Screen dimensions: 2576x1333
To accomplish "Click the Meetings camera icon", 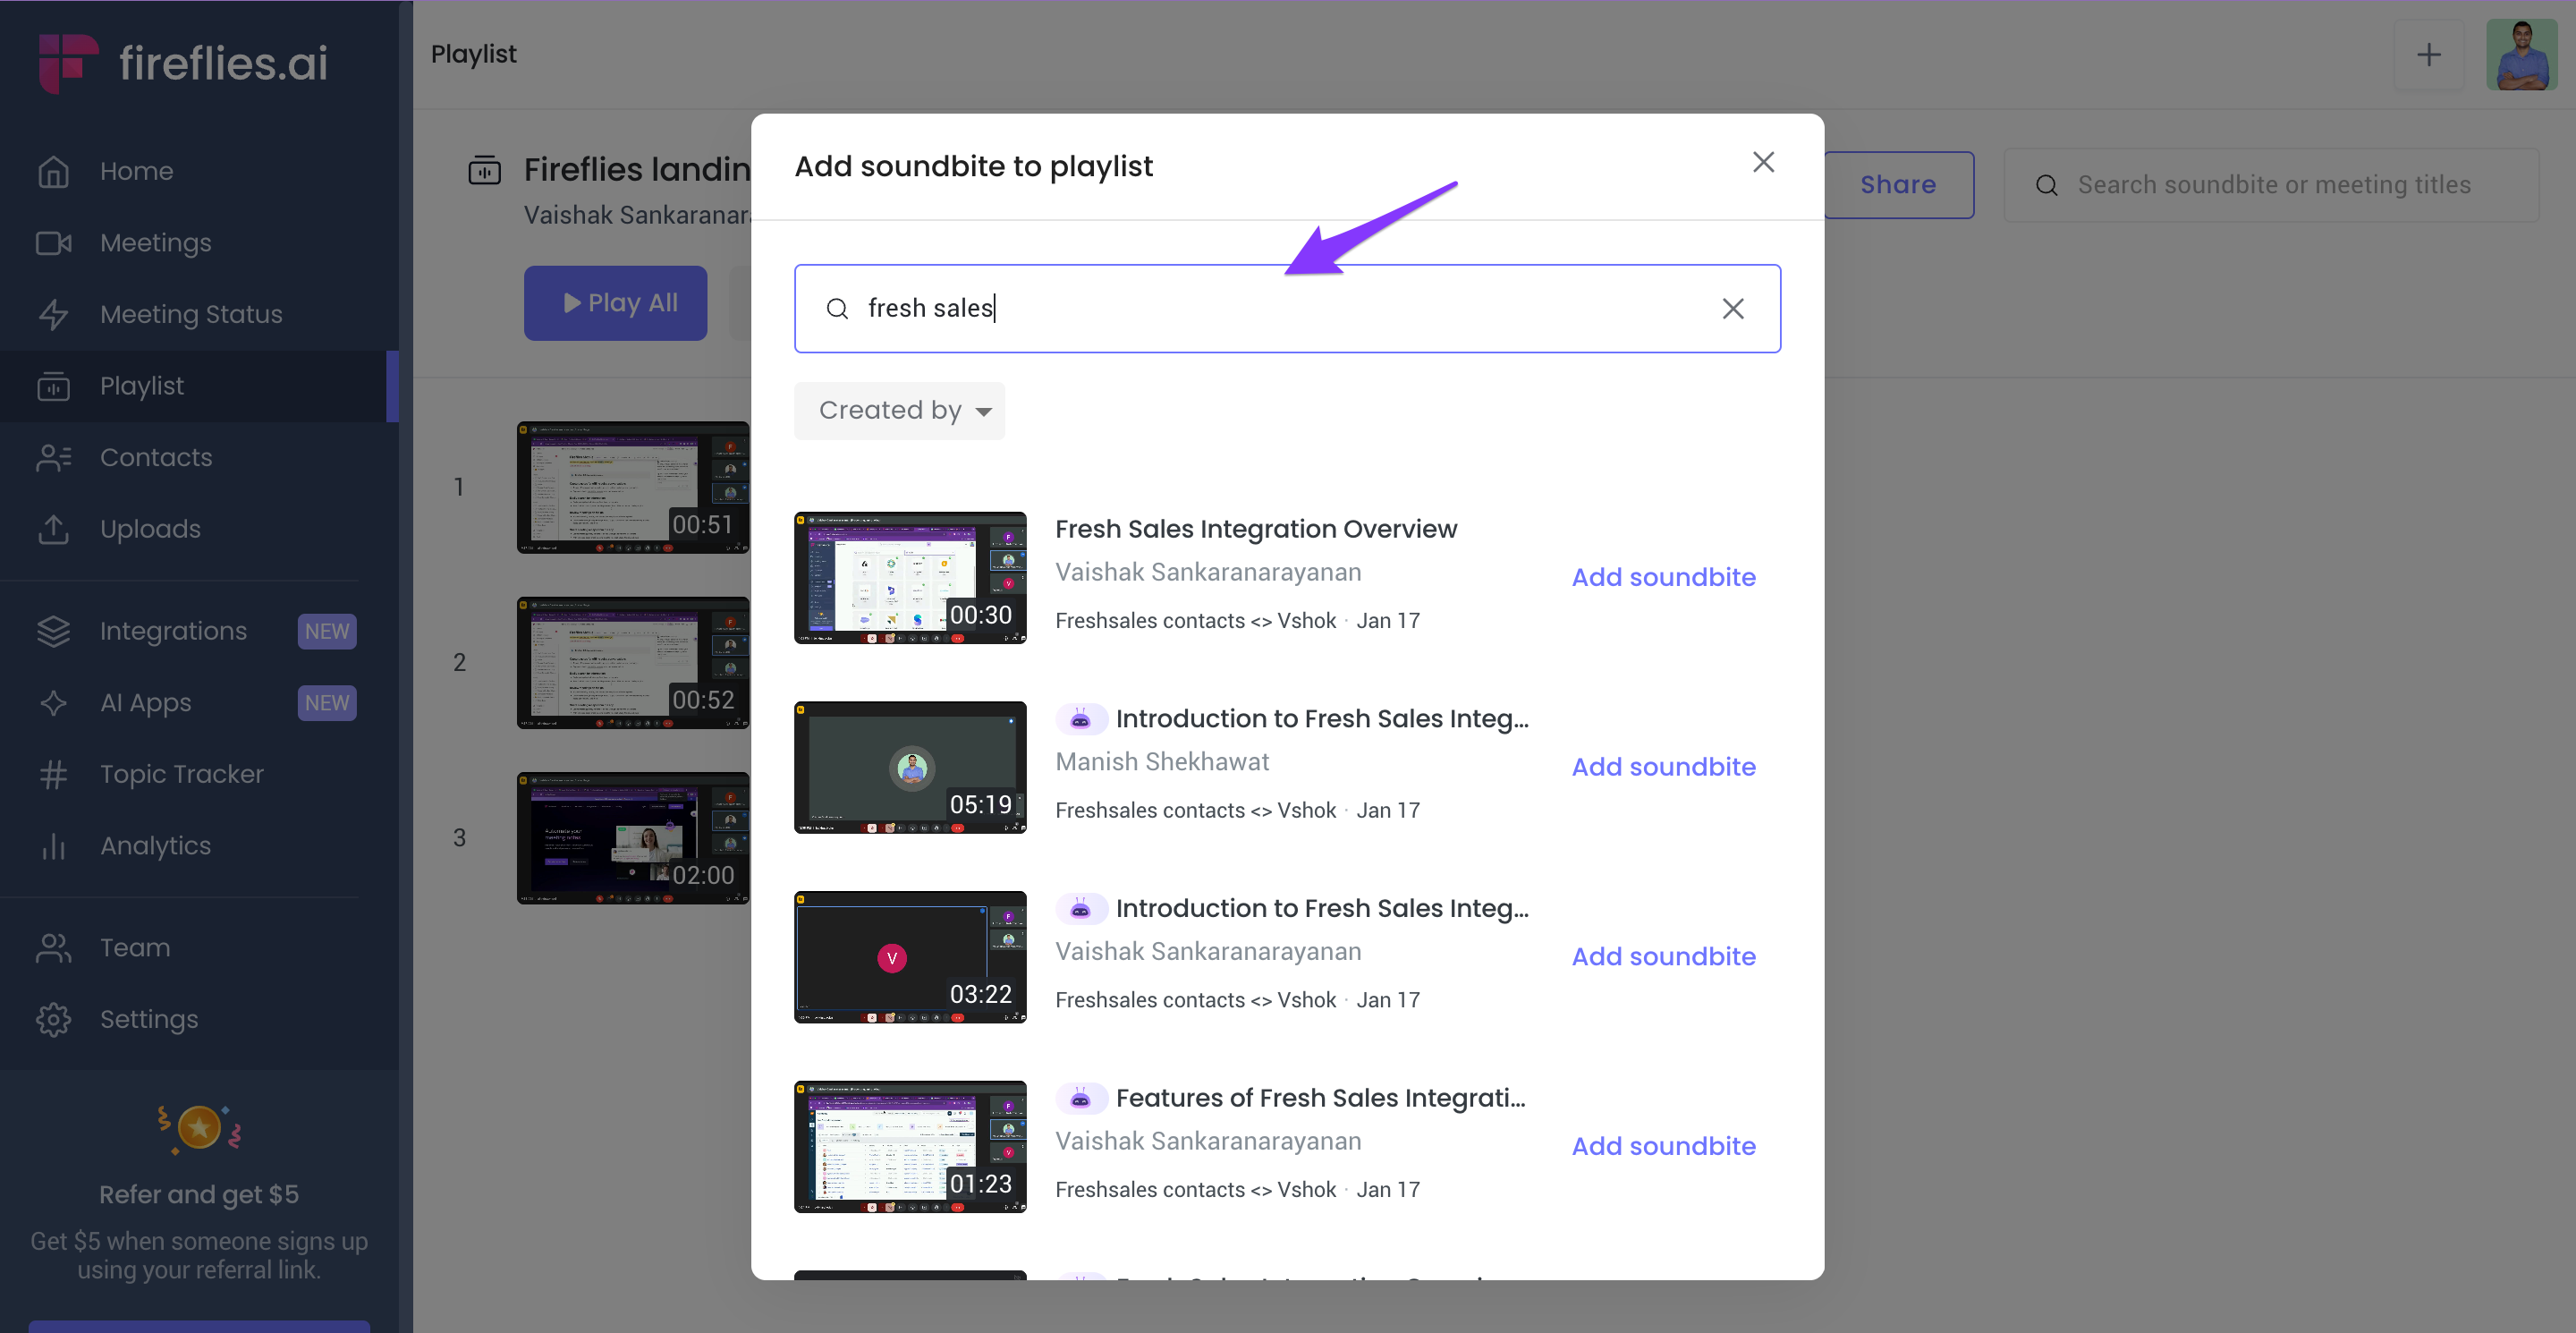I will [53, 243].
